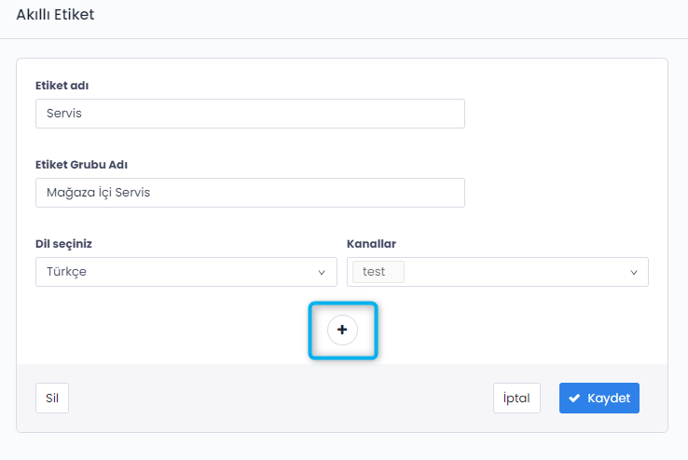Select the 'test' channel tag chip
The width and height of the screenshot is (688, 460).
(x=375, y=272)
